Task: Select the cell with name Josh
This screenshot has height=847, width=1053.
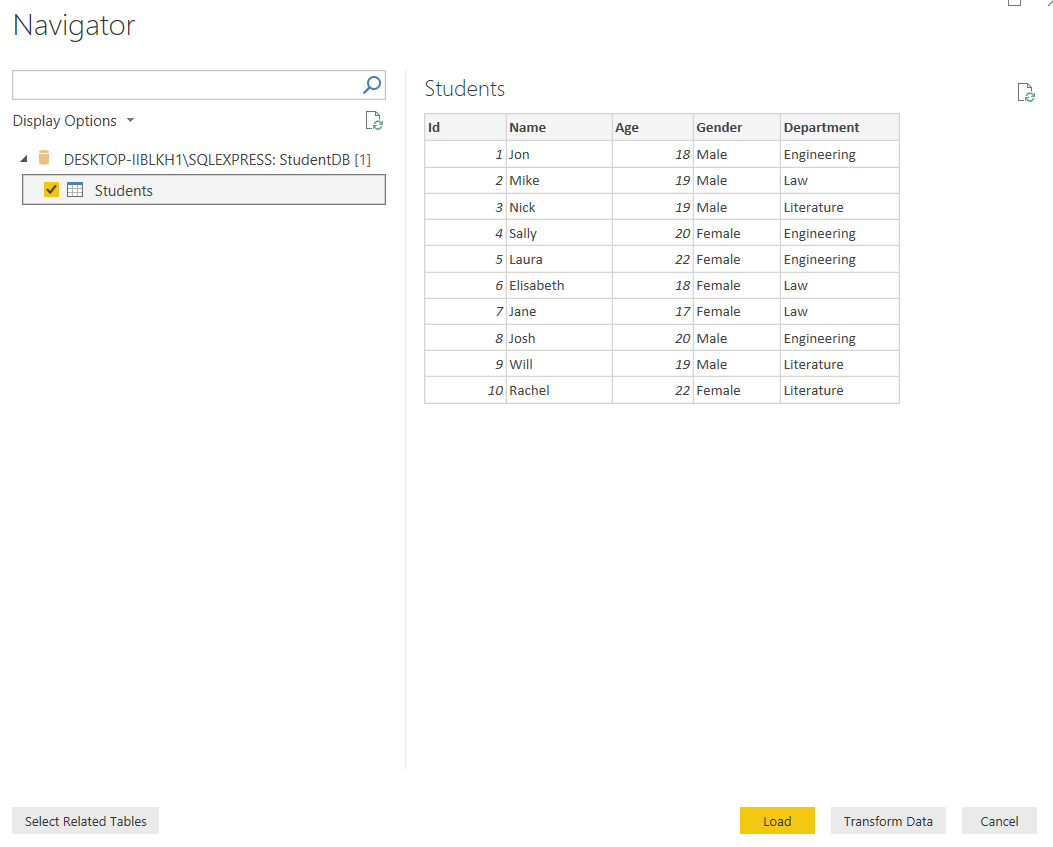Action: click(x=559, y=338)
